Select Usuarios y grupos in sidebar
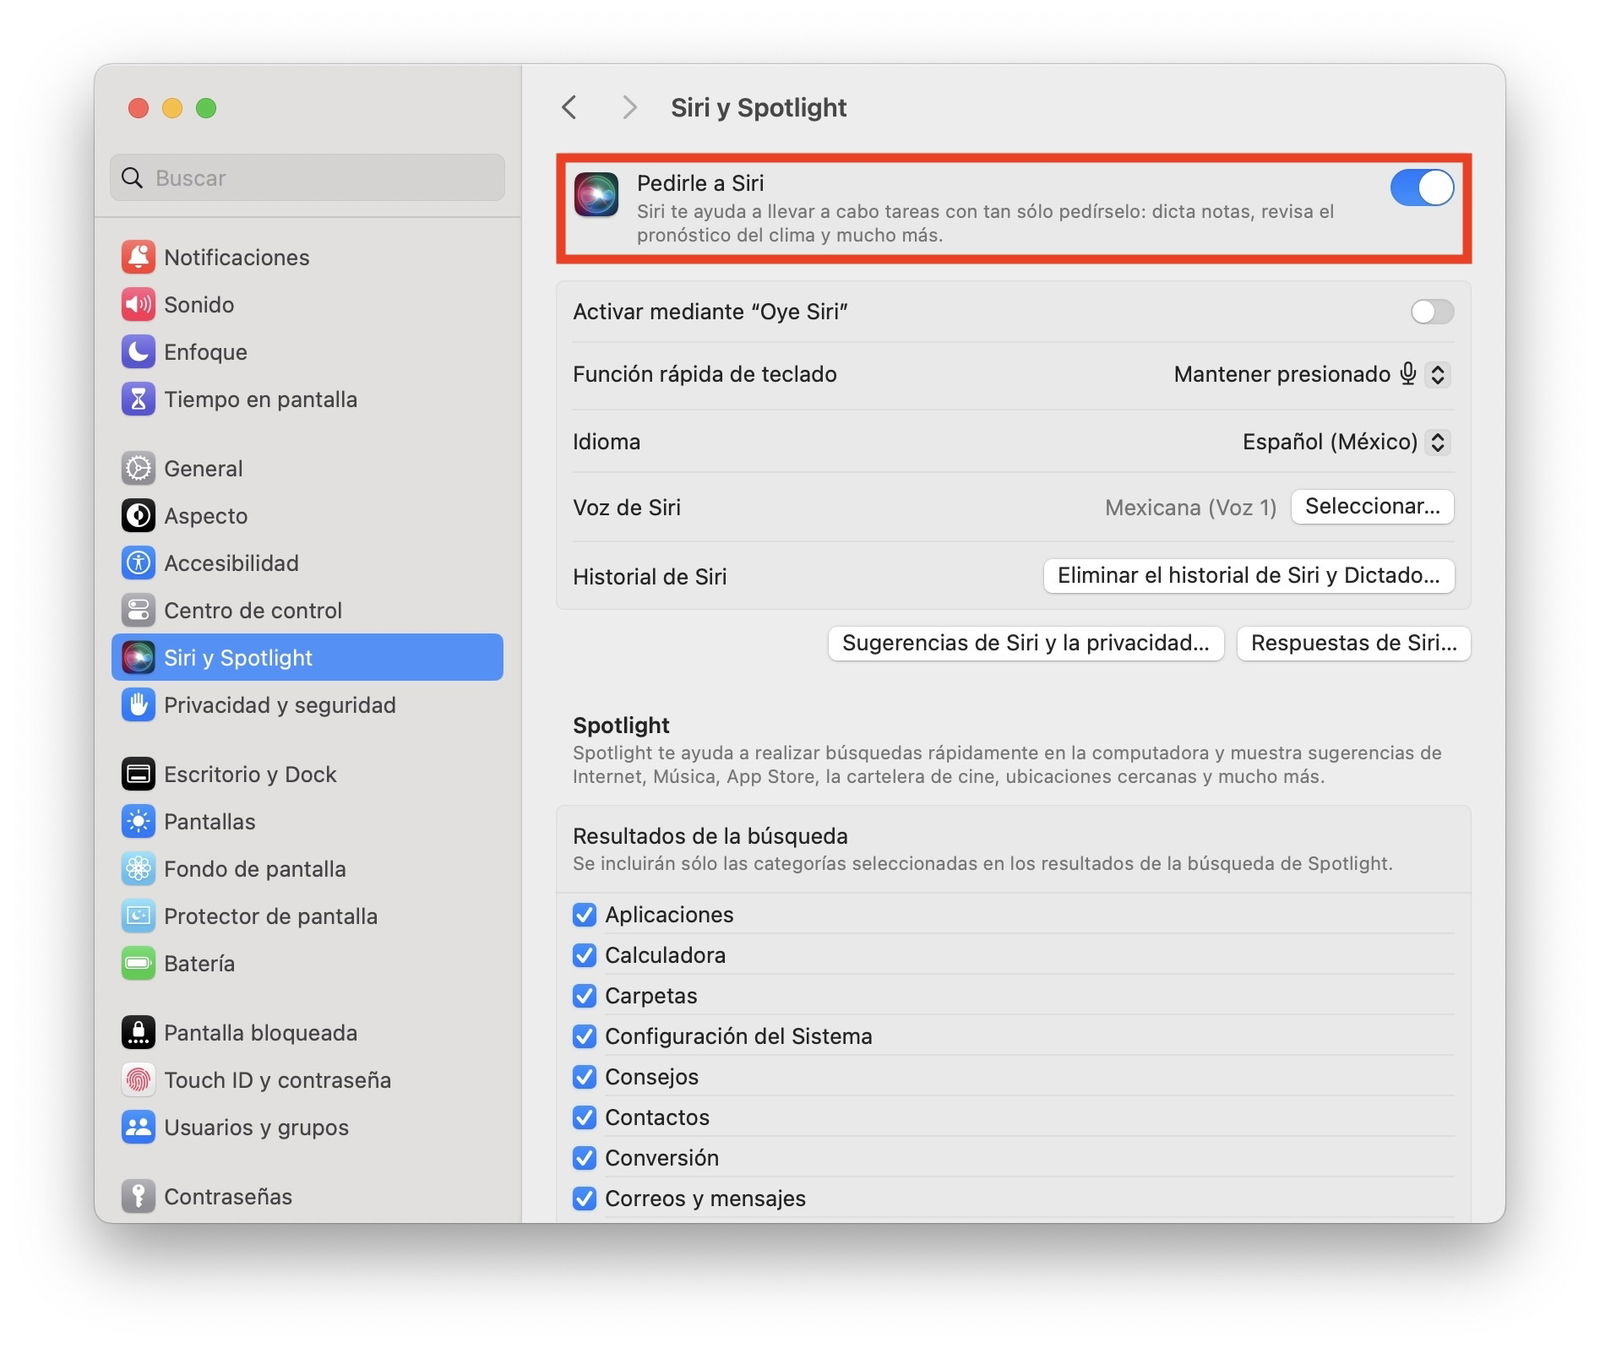 (307, 1128)
